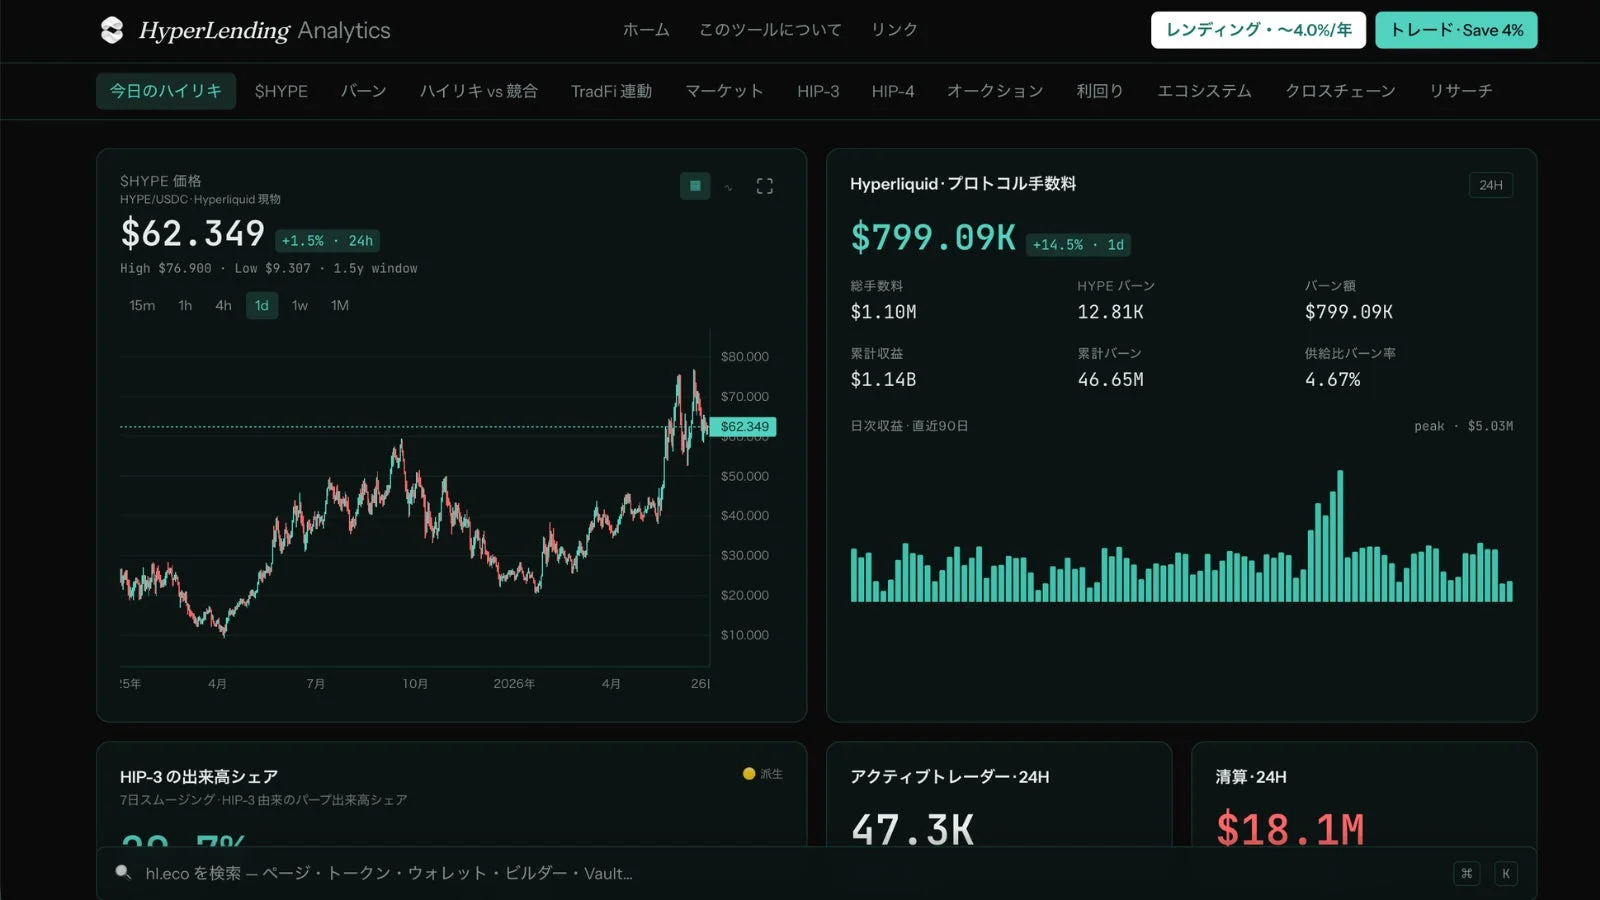
Task: Click the peak · $5.03M label
Action: (x=1463, y=426)
